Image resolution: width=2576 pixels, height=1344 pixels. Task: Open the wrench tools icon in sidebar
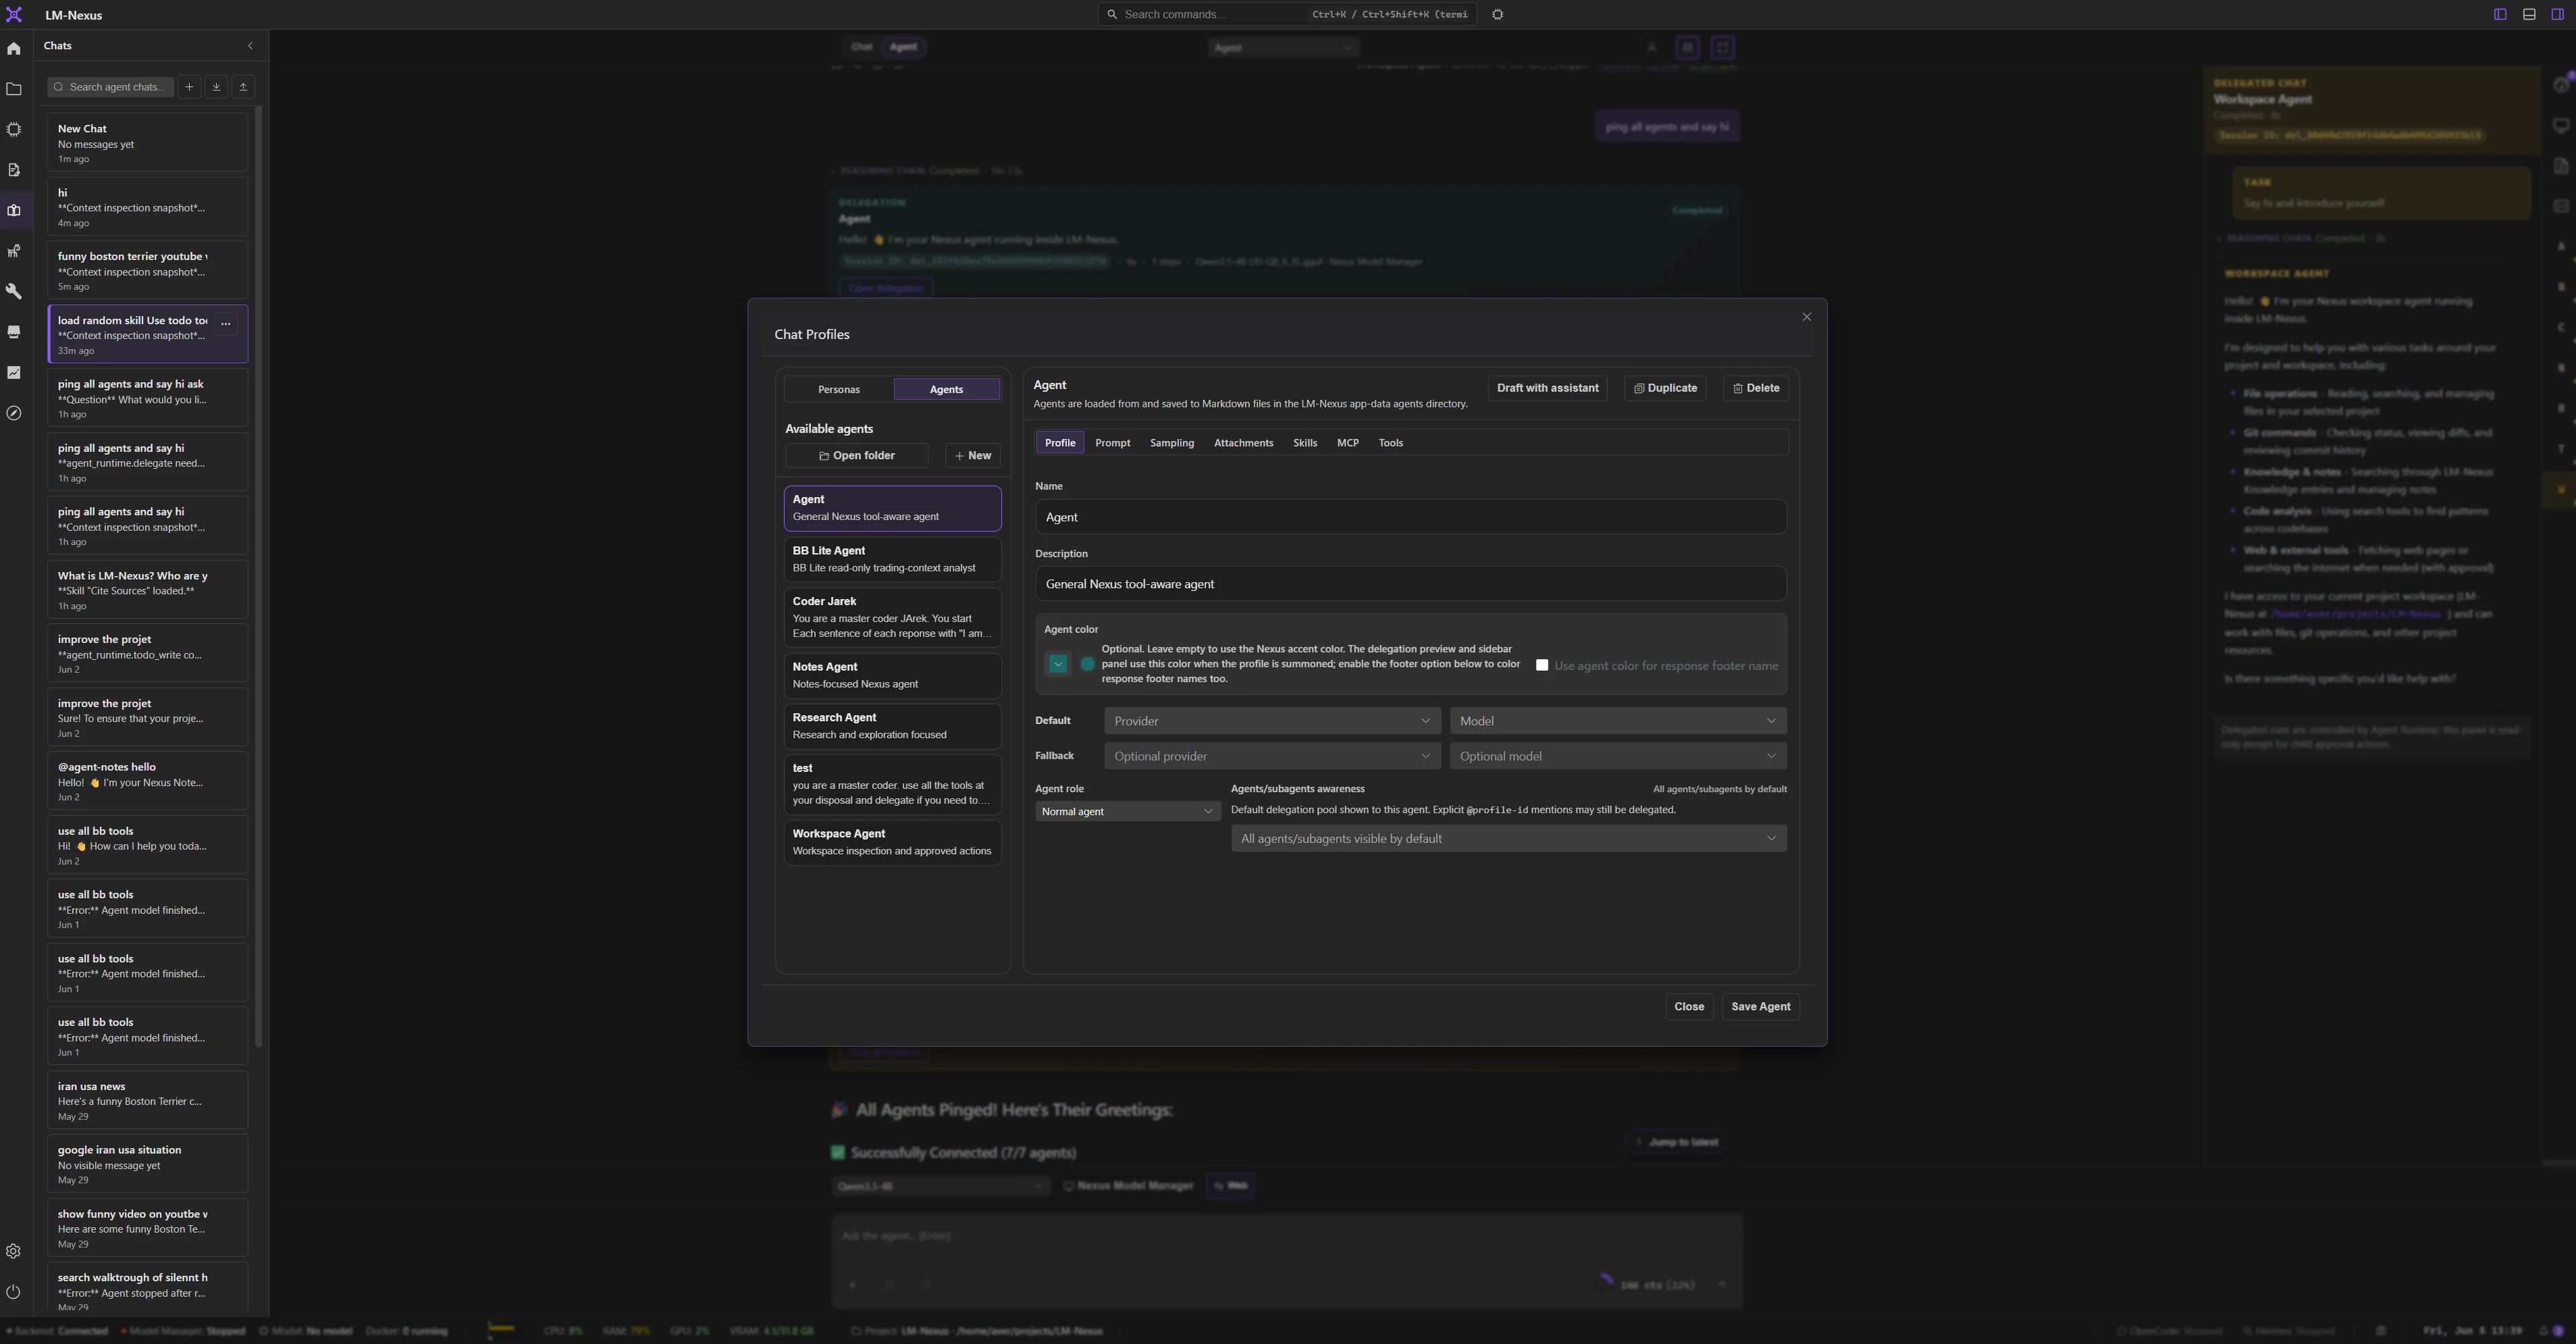tap(14, 291)
